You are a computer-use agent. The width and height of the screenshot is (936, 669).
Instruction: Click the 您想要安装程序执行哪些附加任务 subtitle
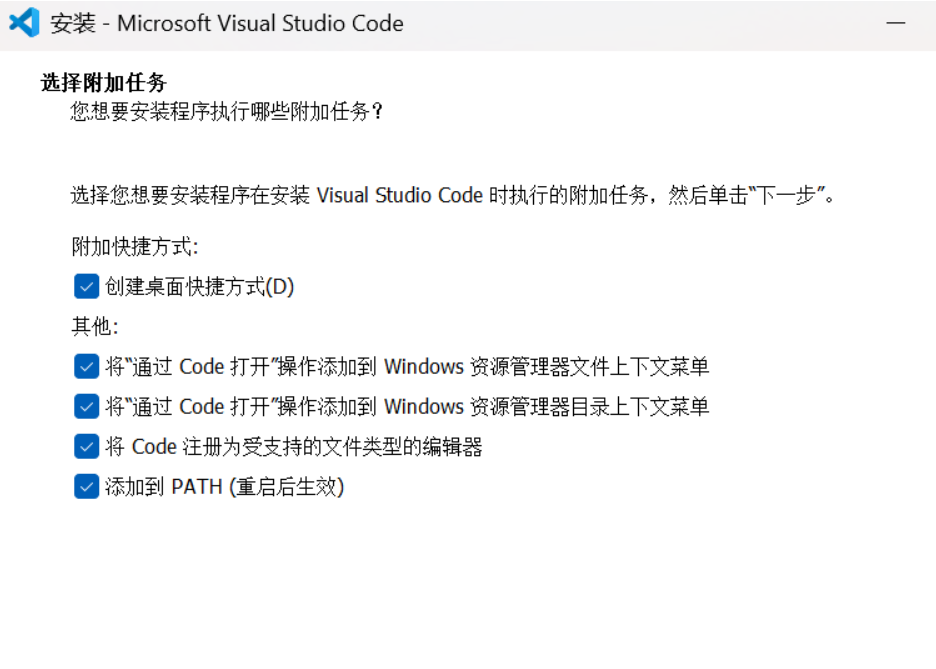pos(227,111)
